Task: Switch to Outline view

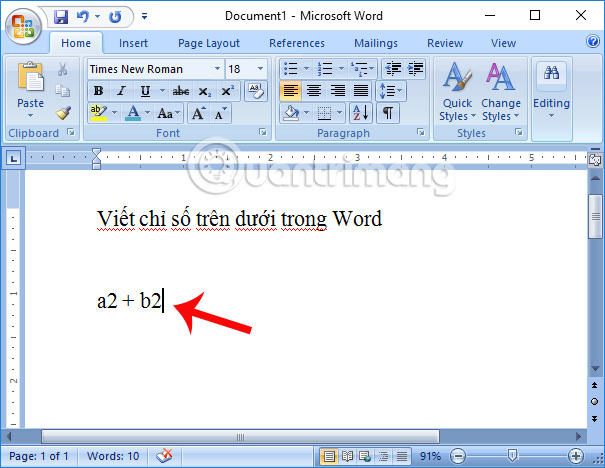Action: (383, 456)
